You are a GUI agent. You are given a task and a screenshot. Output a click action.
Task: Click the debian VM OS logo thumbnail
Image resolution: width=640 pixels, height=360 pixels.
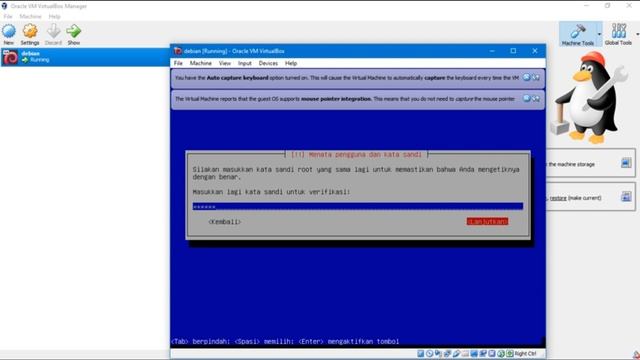click(x=10, y=57)
